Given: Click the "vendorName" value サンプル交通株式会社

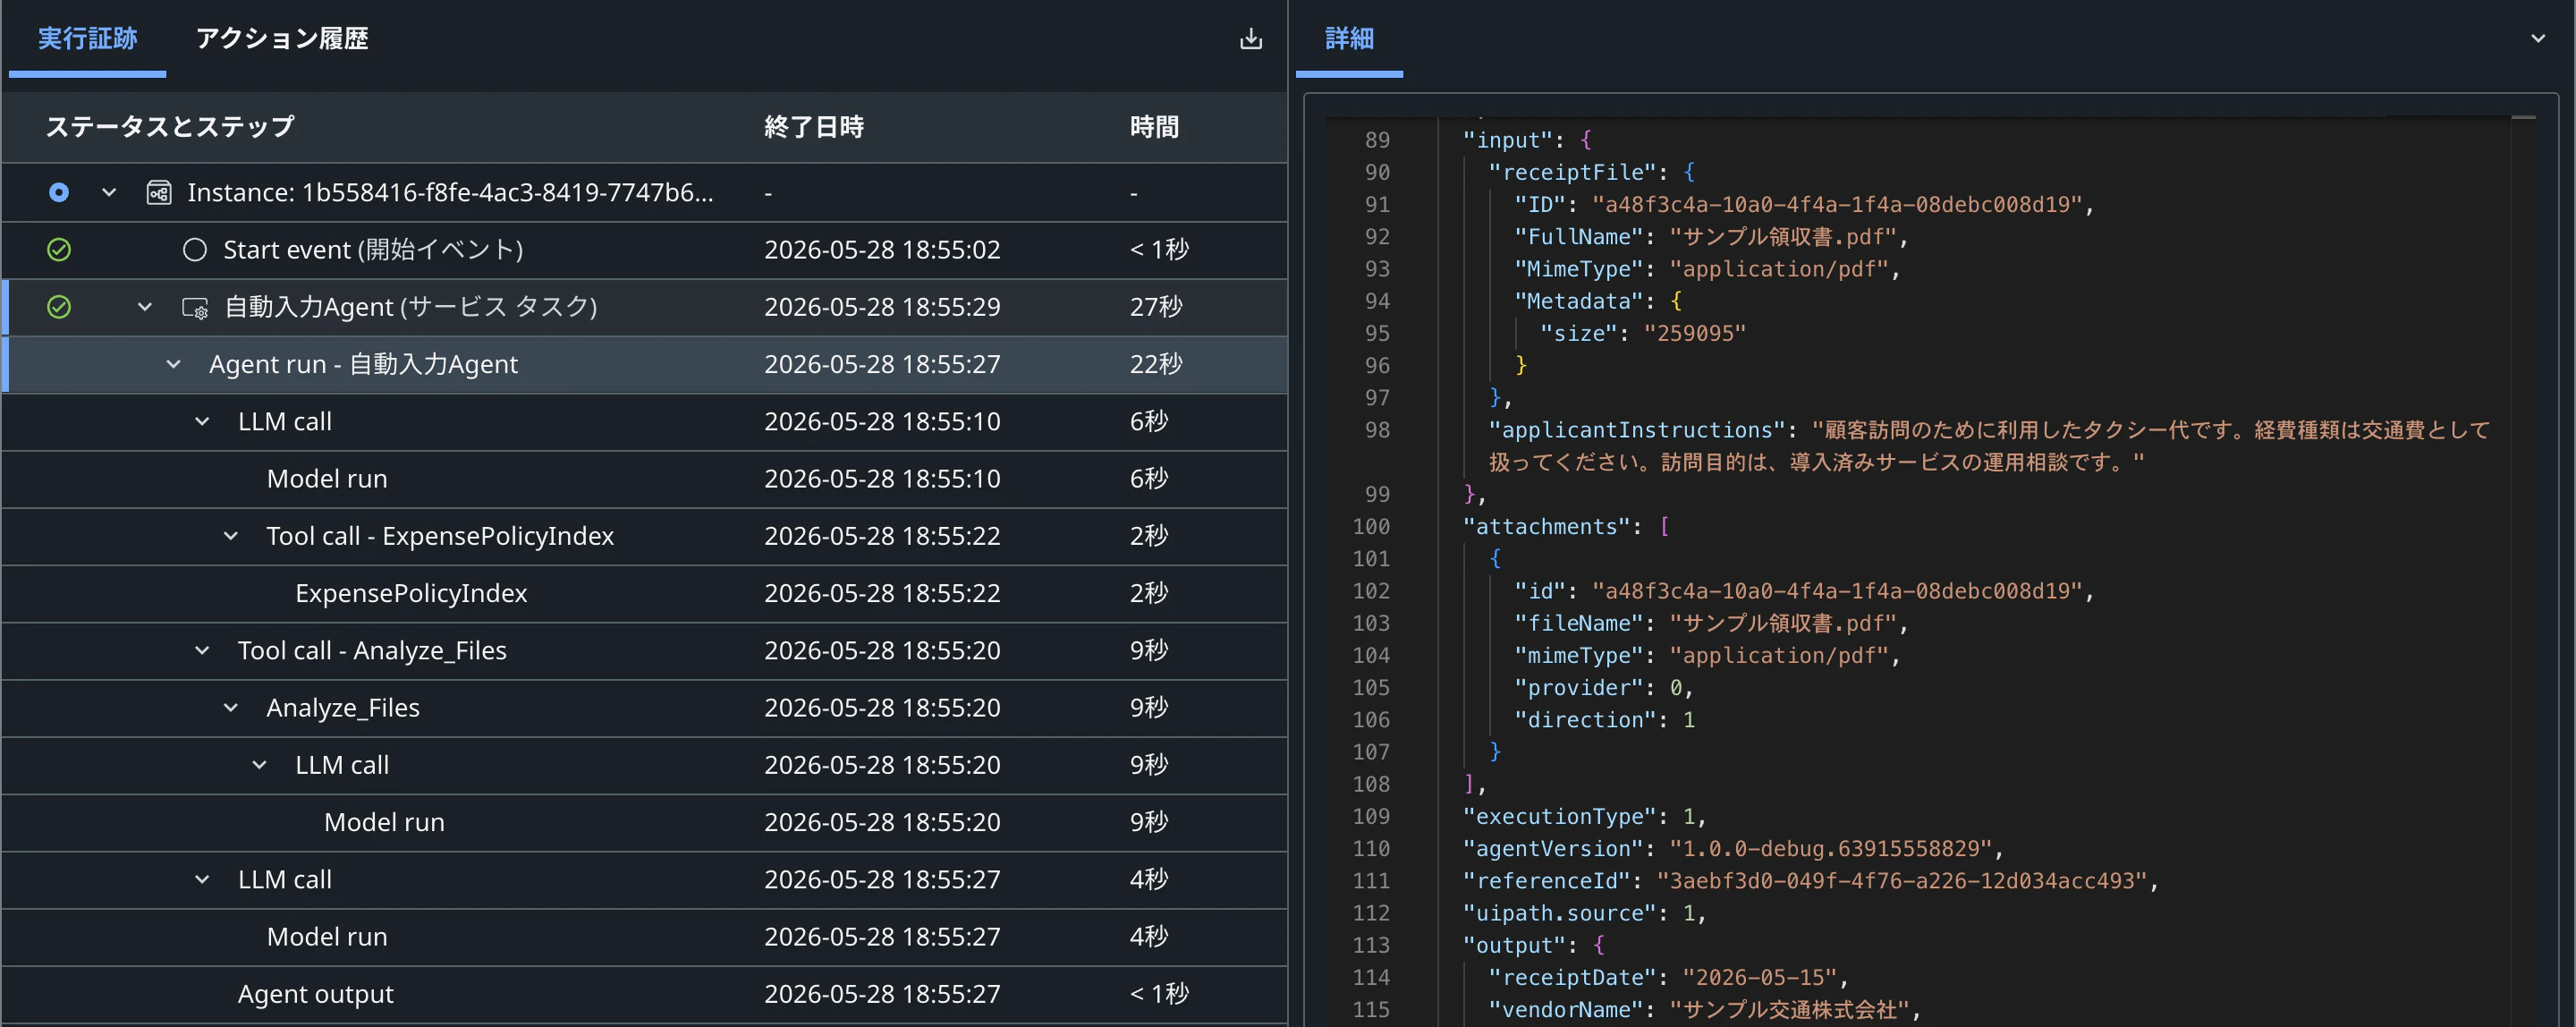Looking at the screenshot, I should tap(1788, 1010).
